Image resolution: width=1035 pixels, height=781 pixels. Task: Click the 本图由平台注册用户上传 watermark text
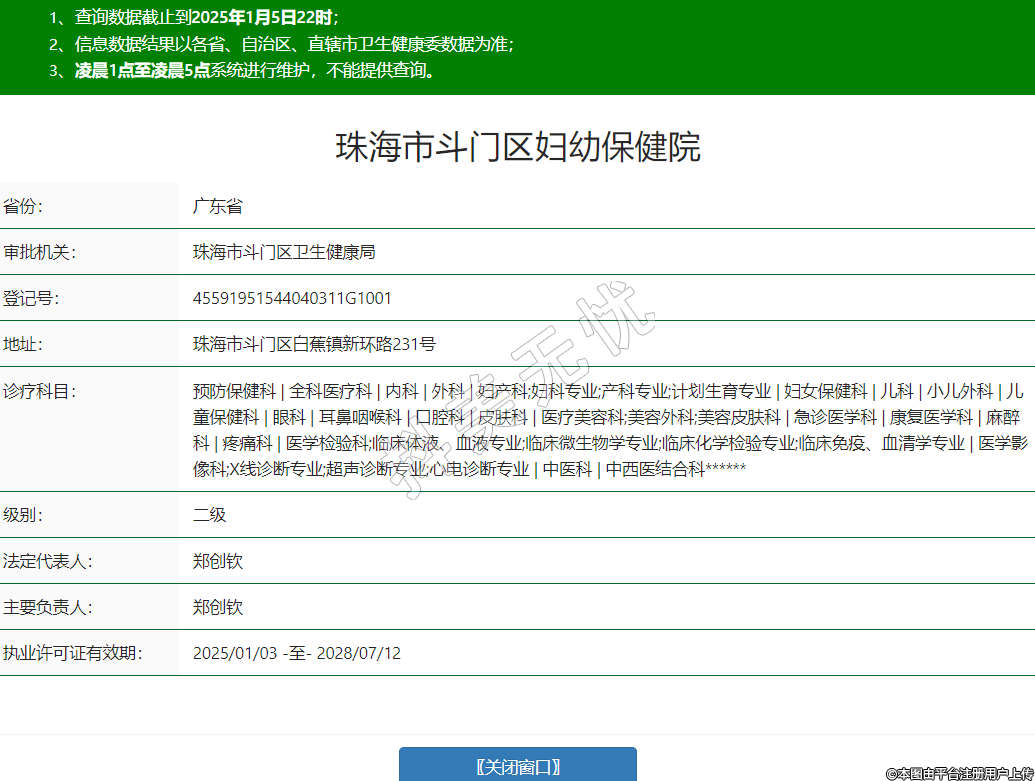pos(959,773)
